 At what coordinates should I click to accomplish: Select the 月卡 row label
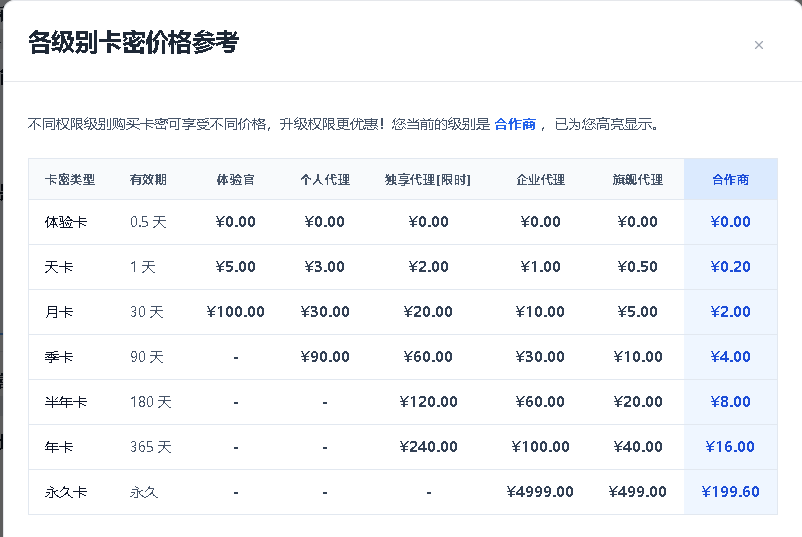pyautogui.click(x=59, y=312)
